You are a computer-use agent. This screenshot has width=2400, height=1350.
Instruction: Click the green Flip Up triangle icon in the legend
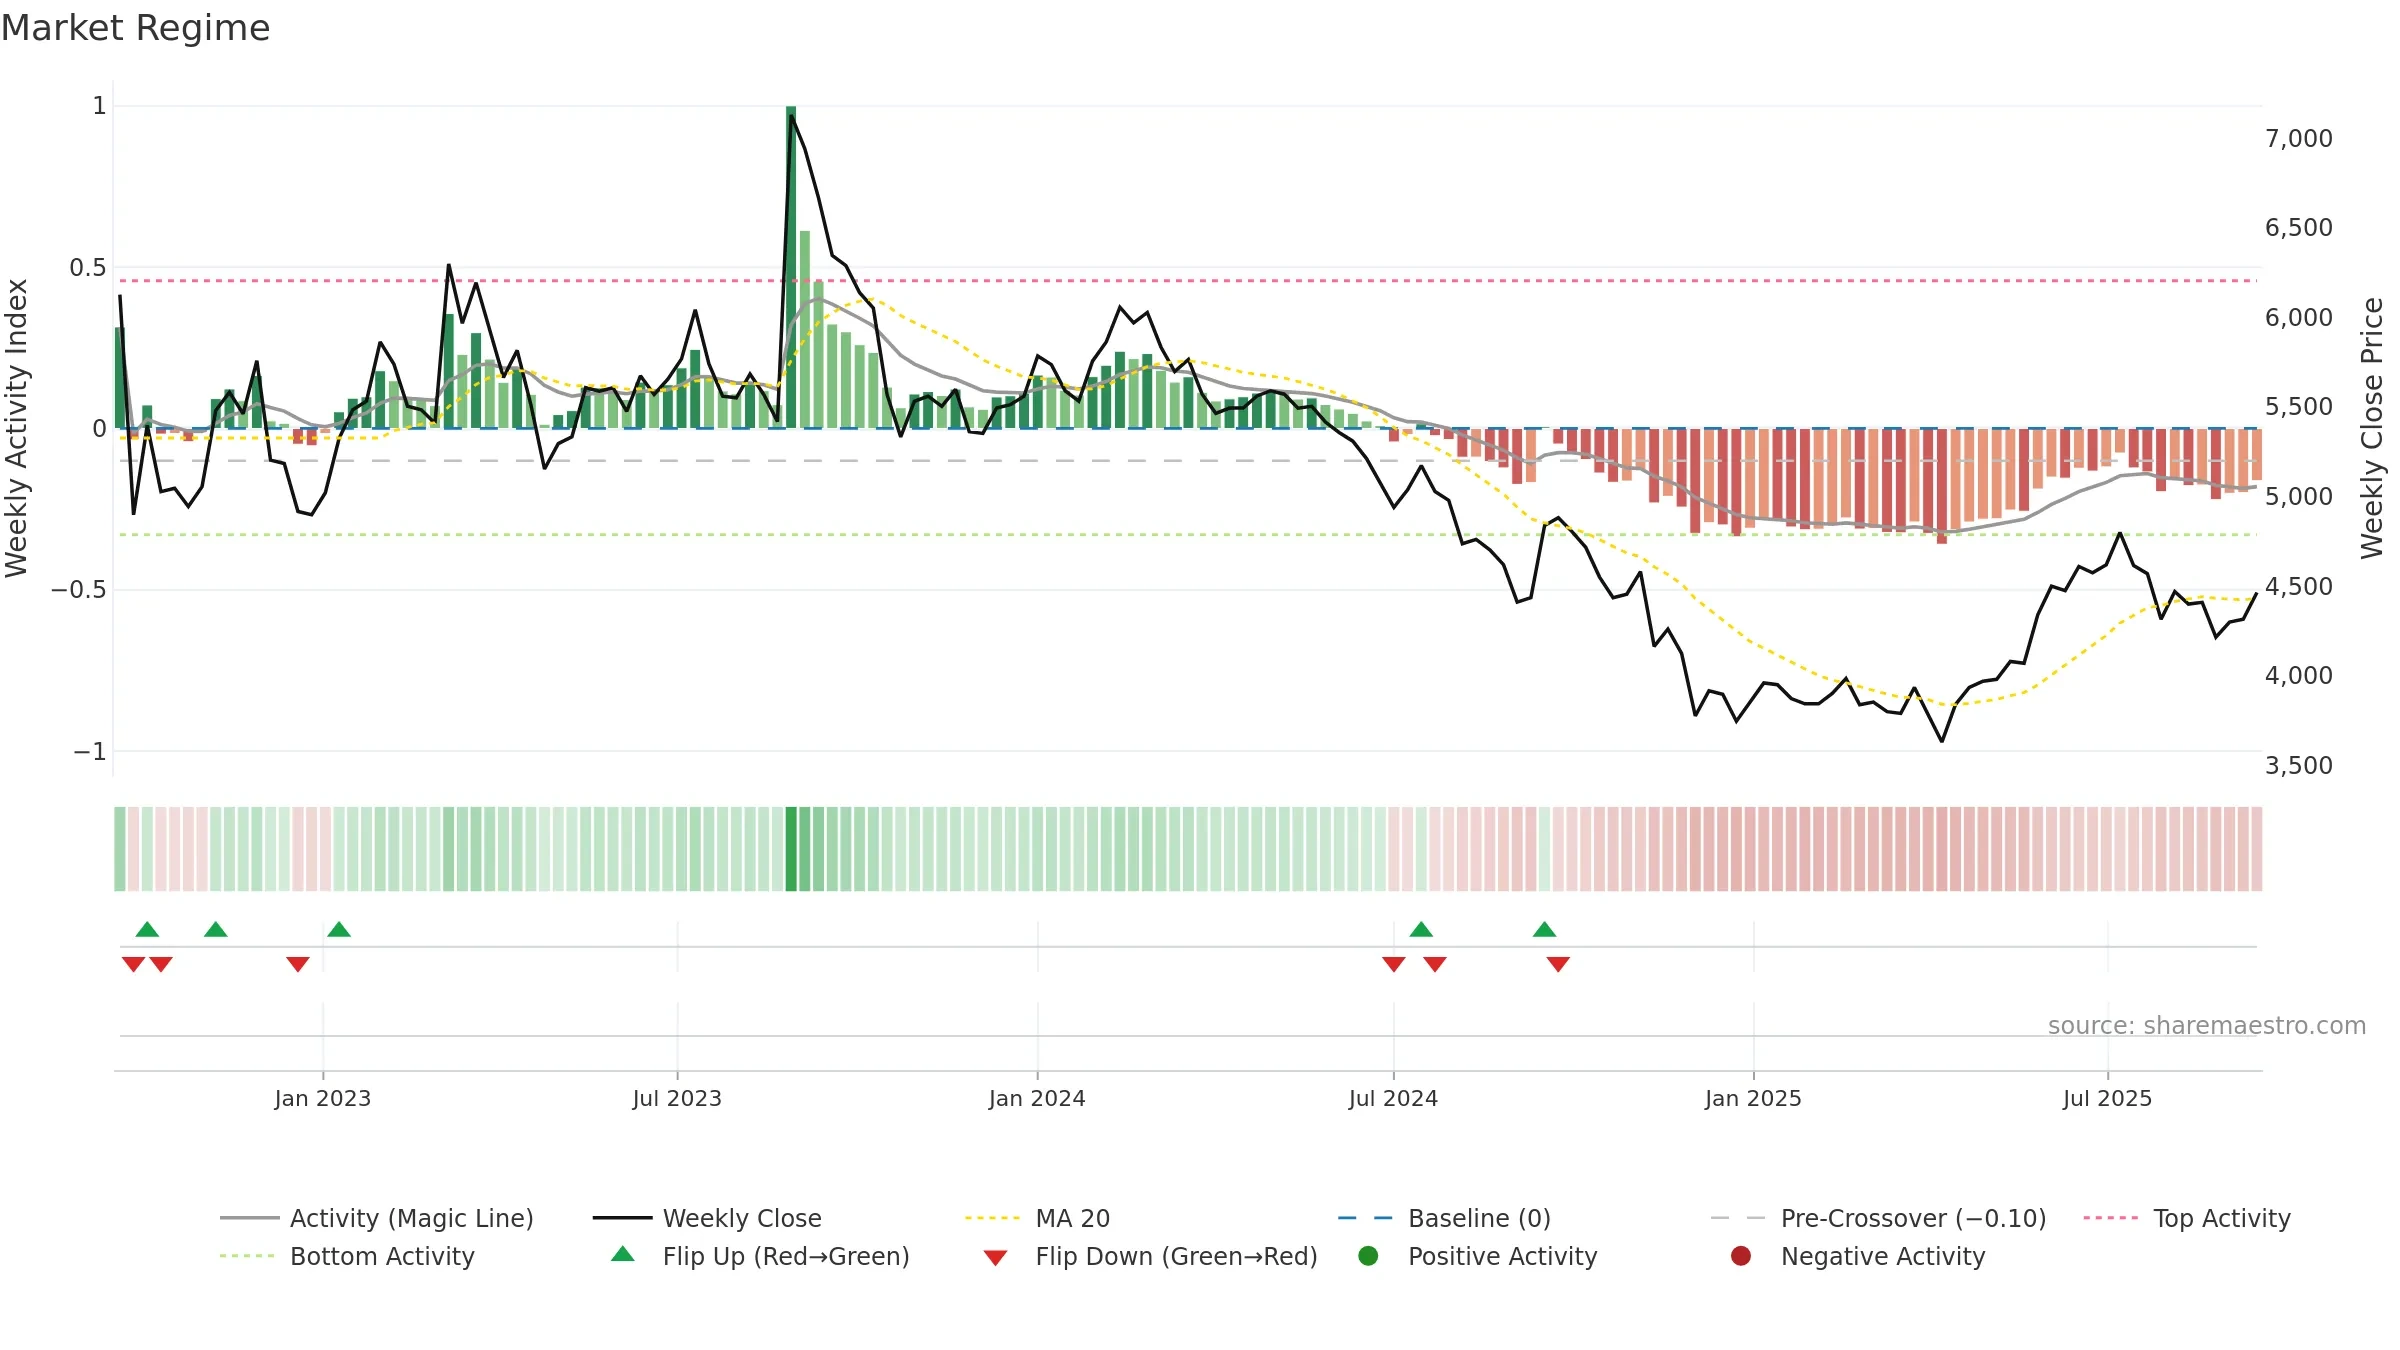622,1254
